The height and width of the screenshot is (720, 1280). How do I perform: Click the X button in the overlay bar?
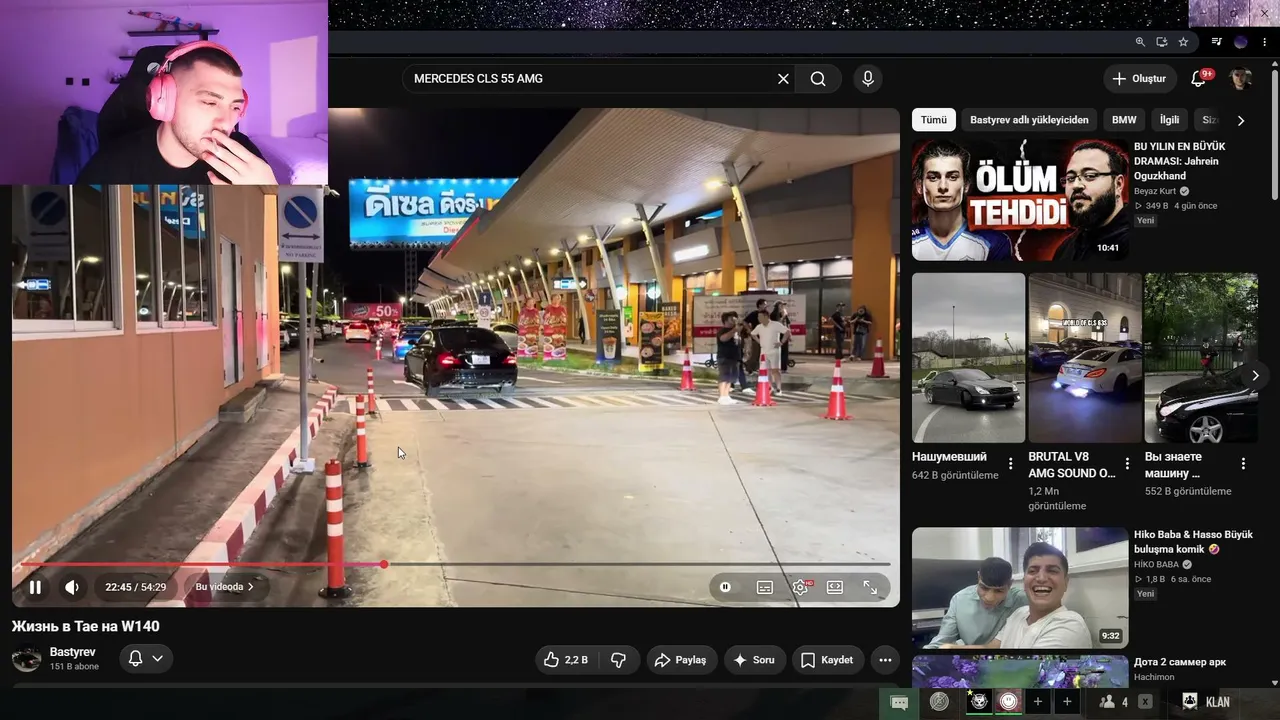pyautogui.click(x=1145, y=702)
